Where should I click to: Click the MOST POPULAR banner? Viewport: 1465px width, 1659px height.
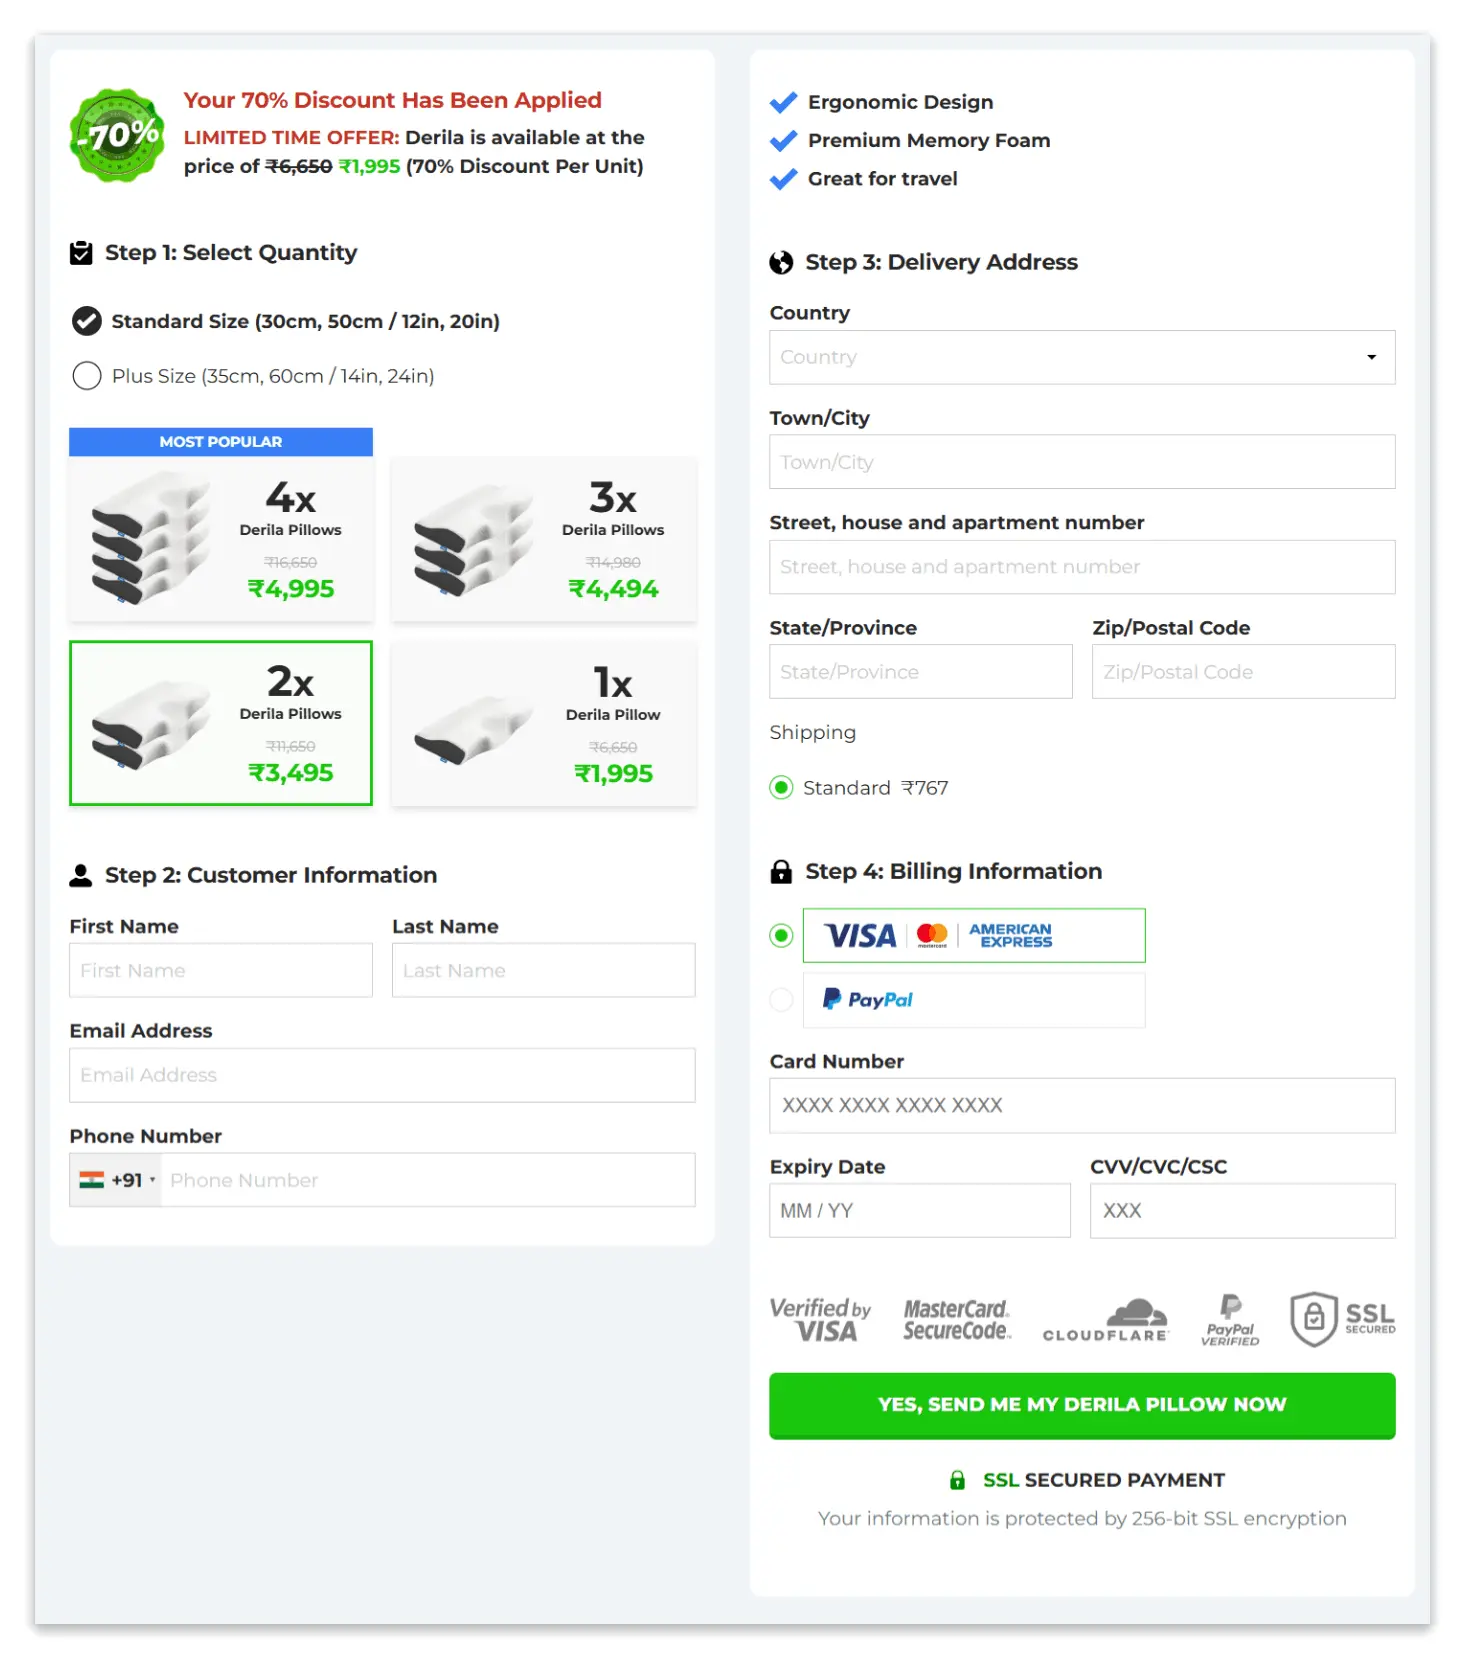tap(221, 442)
